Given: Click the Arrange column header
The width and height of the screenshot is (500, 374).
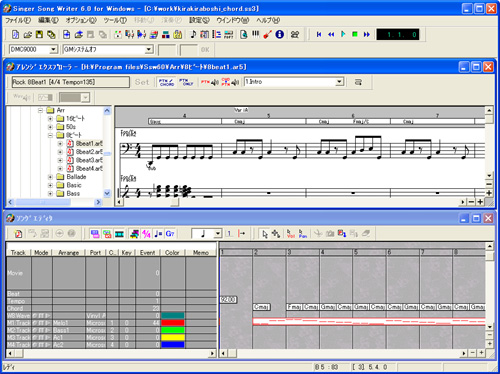Looking at the screenshot, I should pyautogui.click(x=69, y=253).
